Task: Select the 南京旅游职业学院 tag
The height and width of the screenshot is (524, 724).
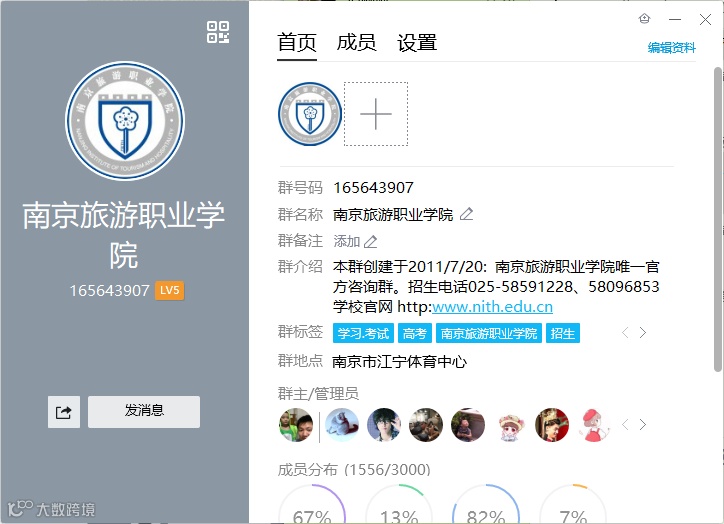Action: 489,333
